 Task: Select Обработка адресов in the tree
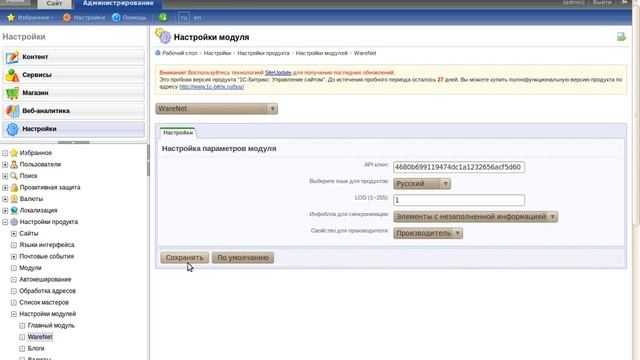(47, 291)
